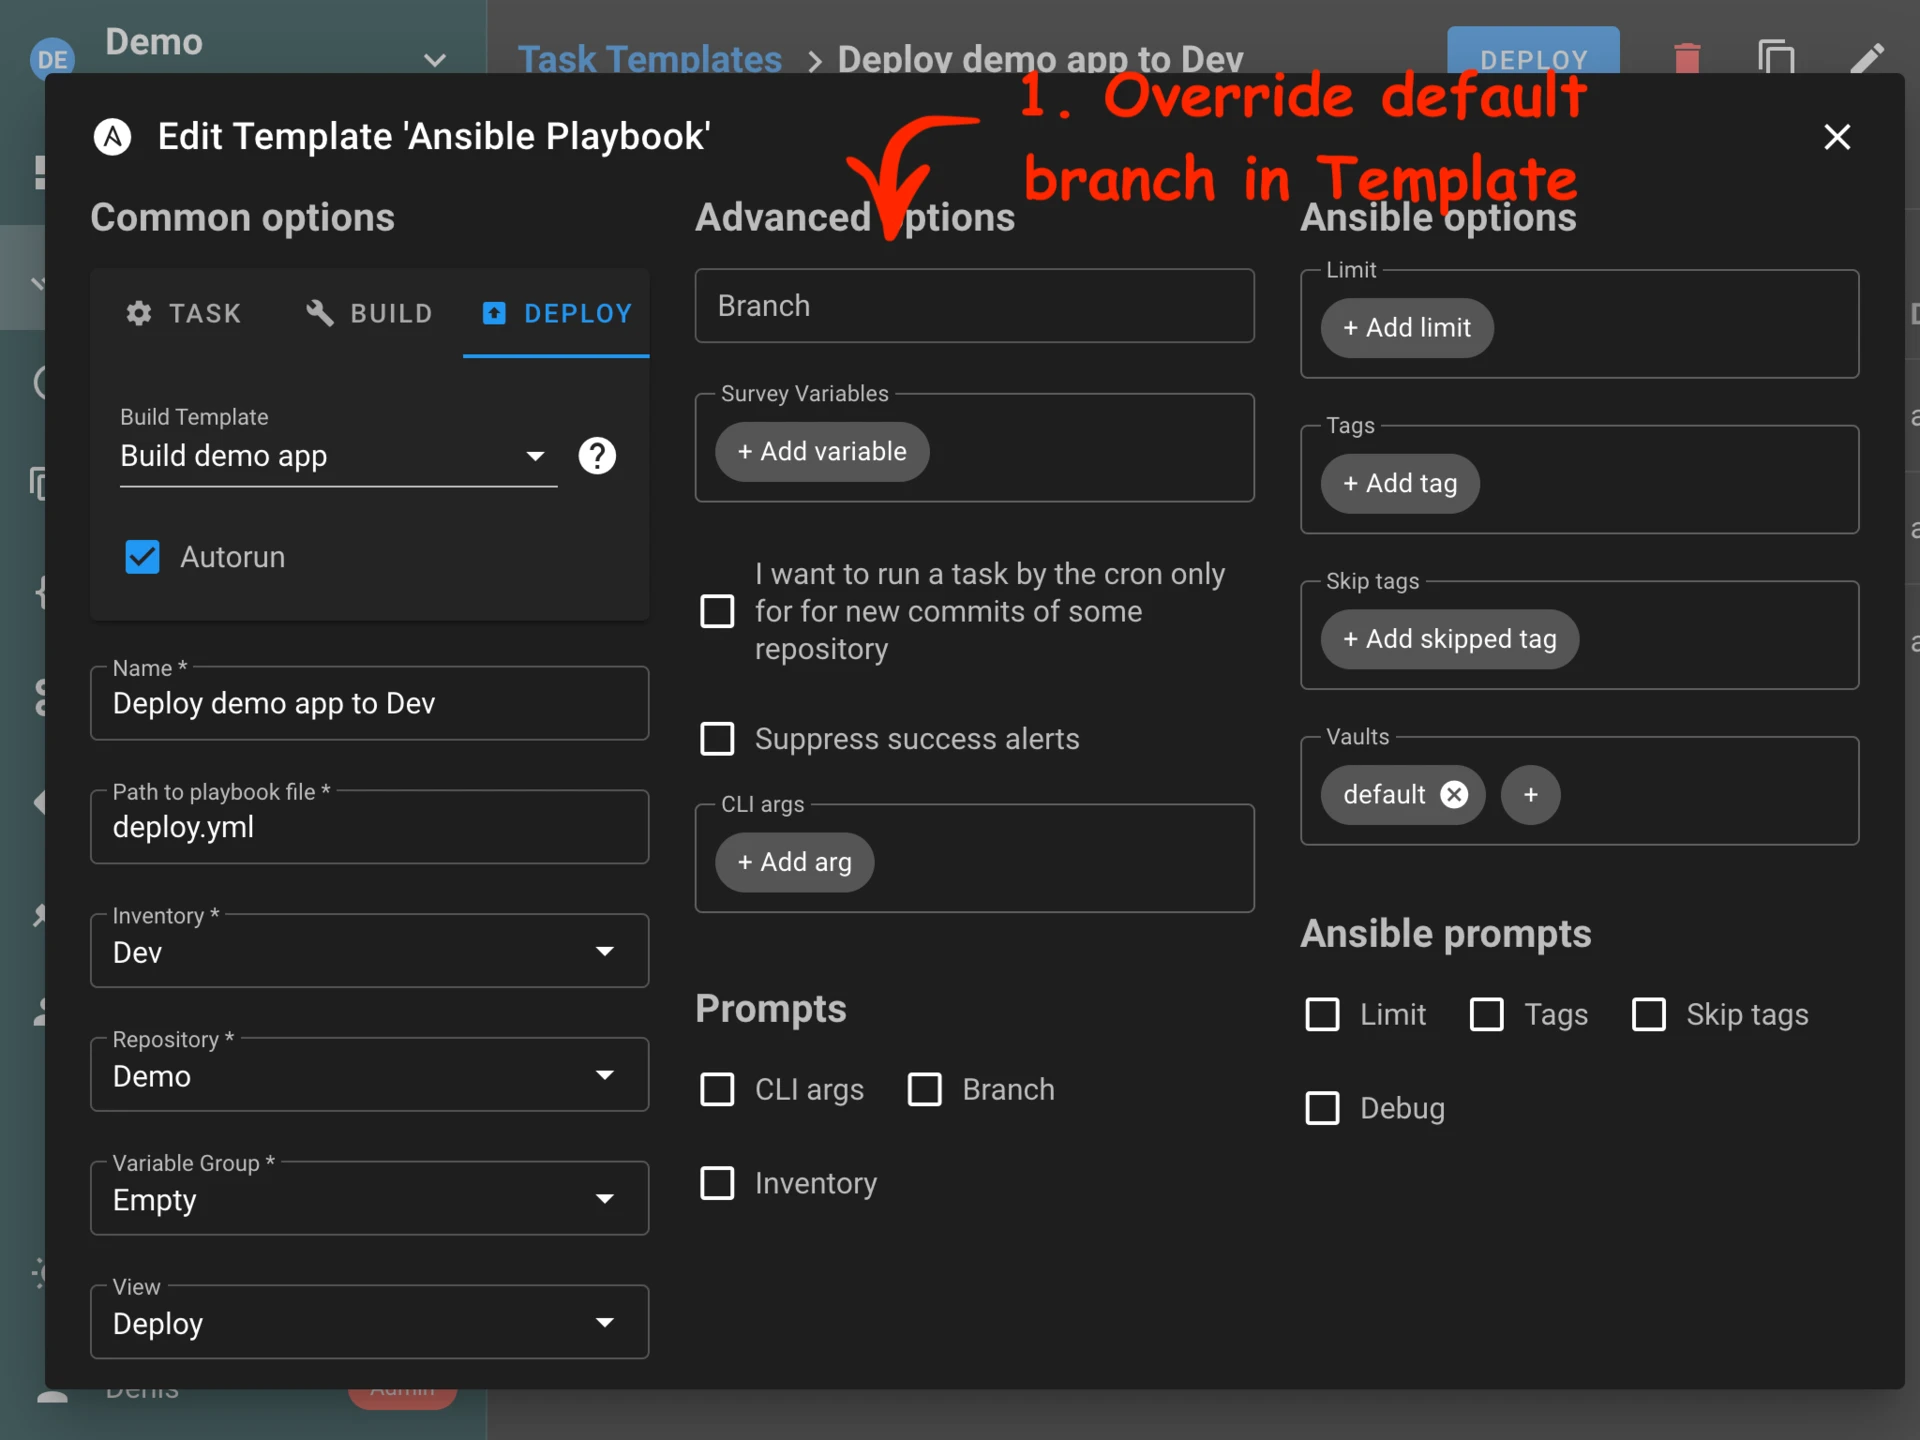Viewport: 1920px width, 1440px height.
Task: Enable Suppress success alerts checkbox
Action: click(x=717, y=739)
